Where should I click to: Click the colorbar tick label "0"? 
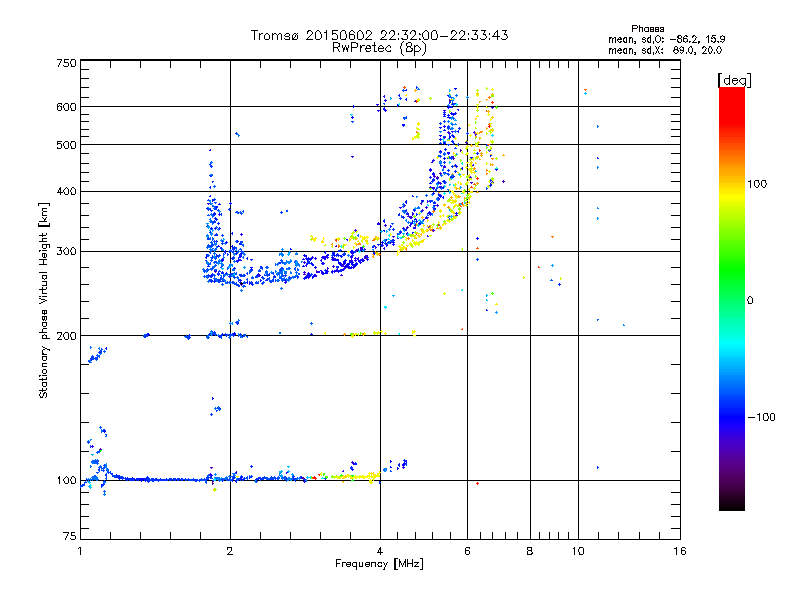coord(750,301)
